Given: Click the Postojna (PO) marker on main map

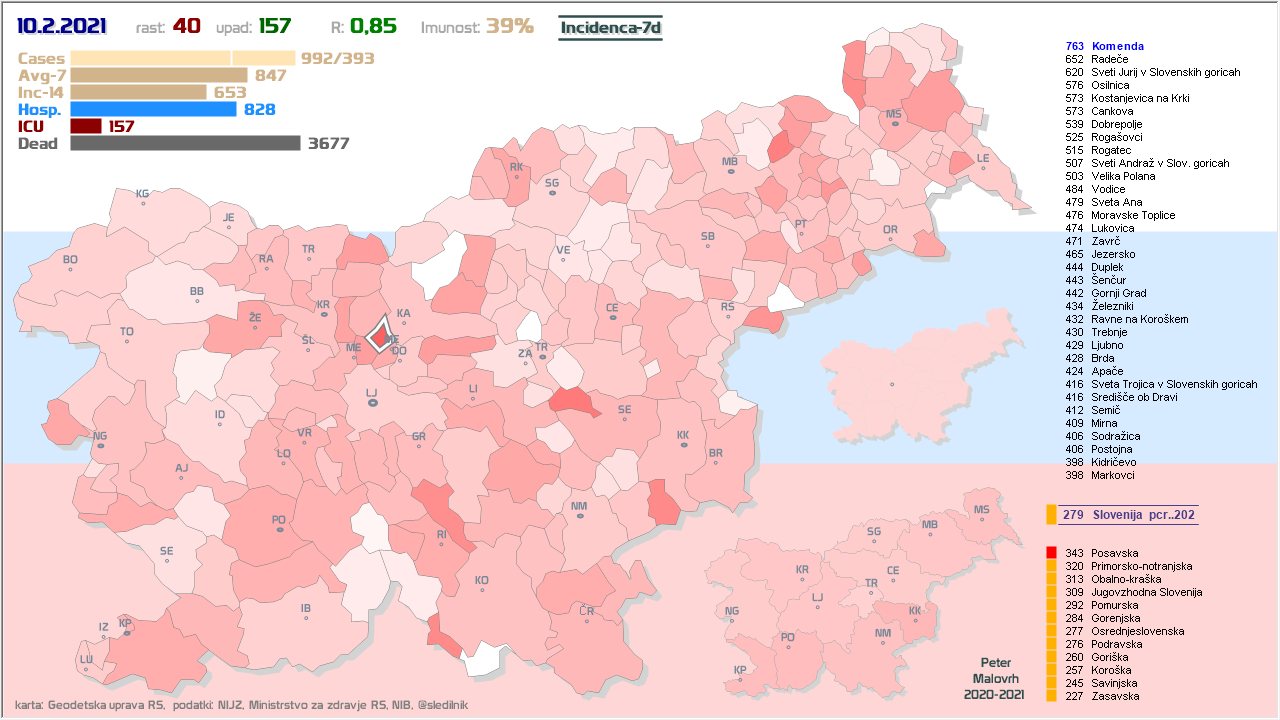Looking at the screenshot, I should click(x=279, y=530).
